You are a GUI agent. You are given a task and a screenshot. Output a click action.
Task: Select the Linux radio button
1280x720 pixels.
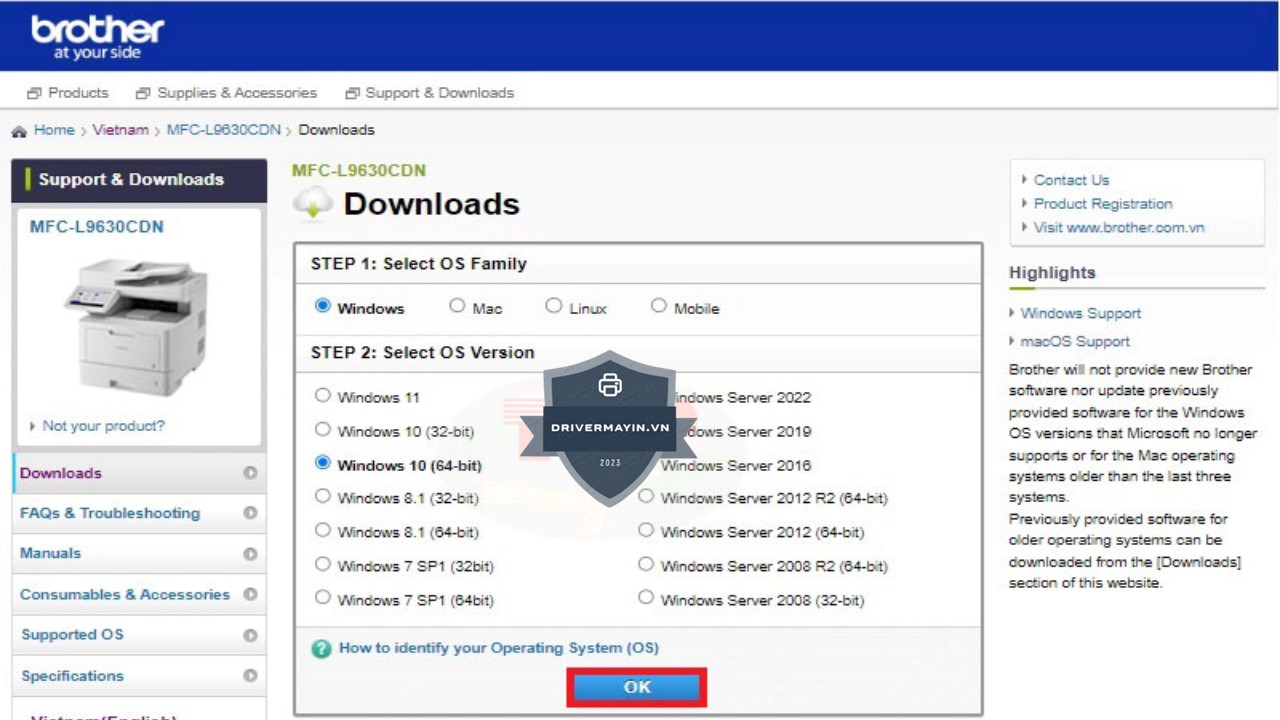[x=554, y=306]
